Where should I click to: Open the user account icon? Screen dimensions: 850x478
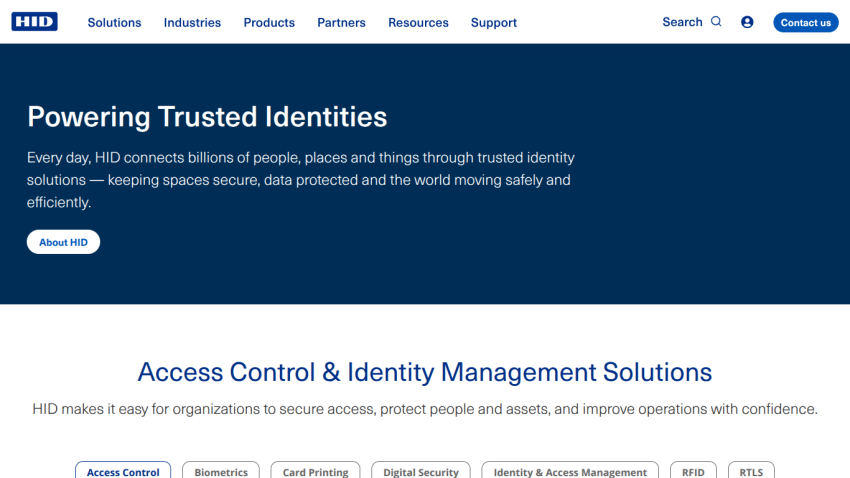(747, 22)
